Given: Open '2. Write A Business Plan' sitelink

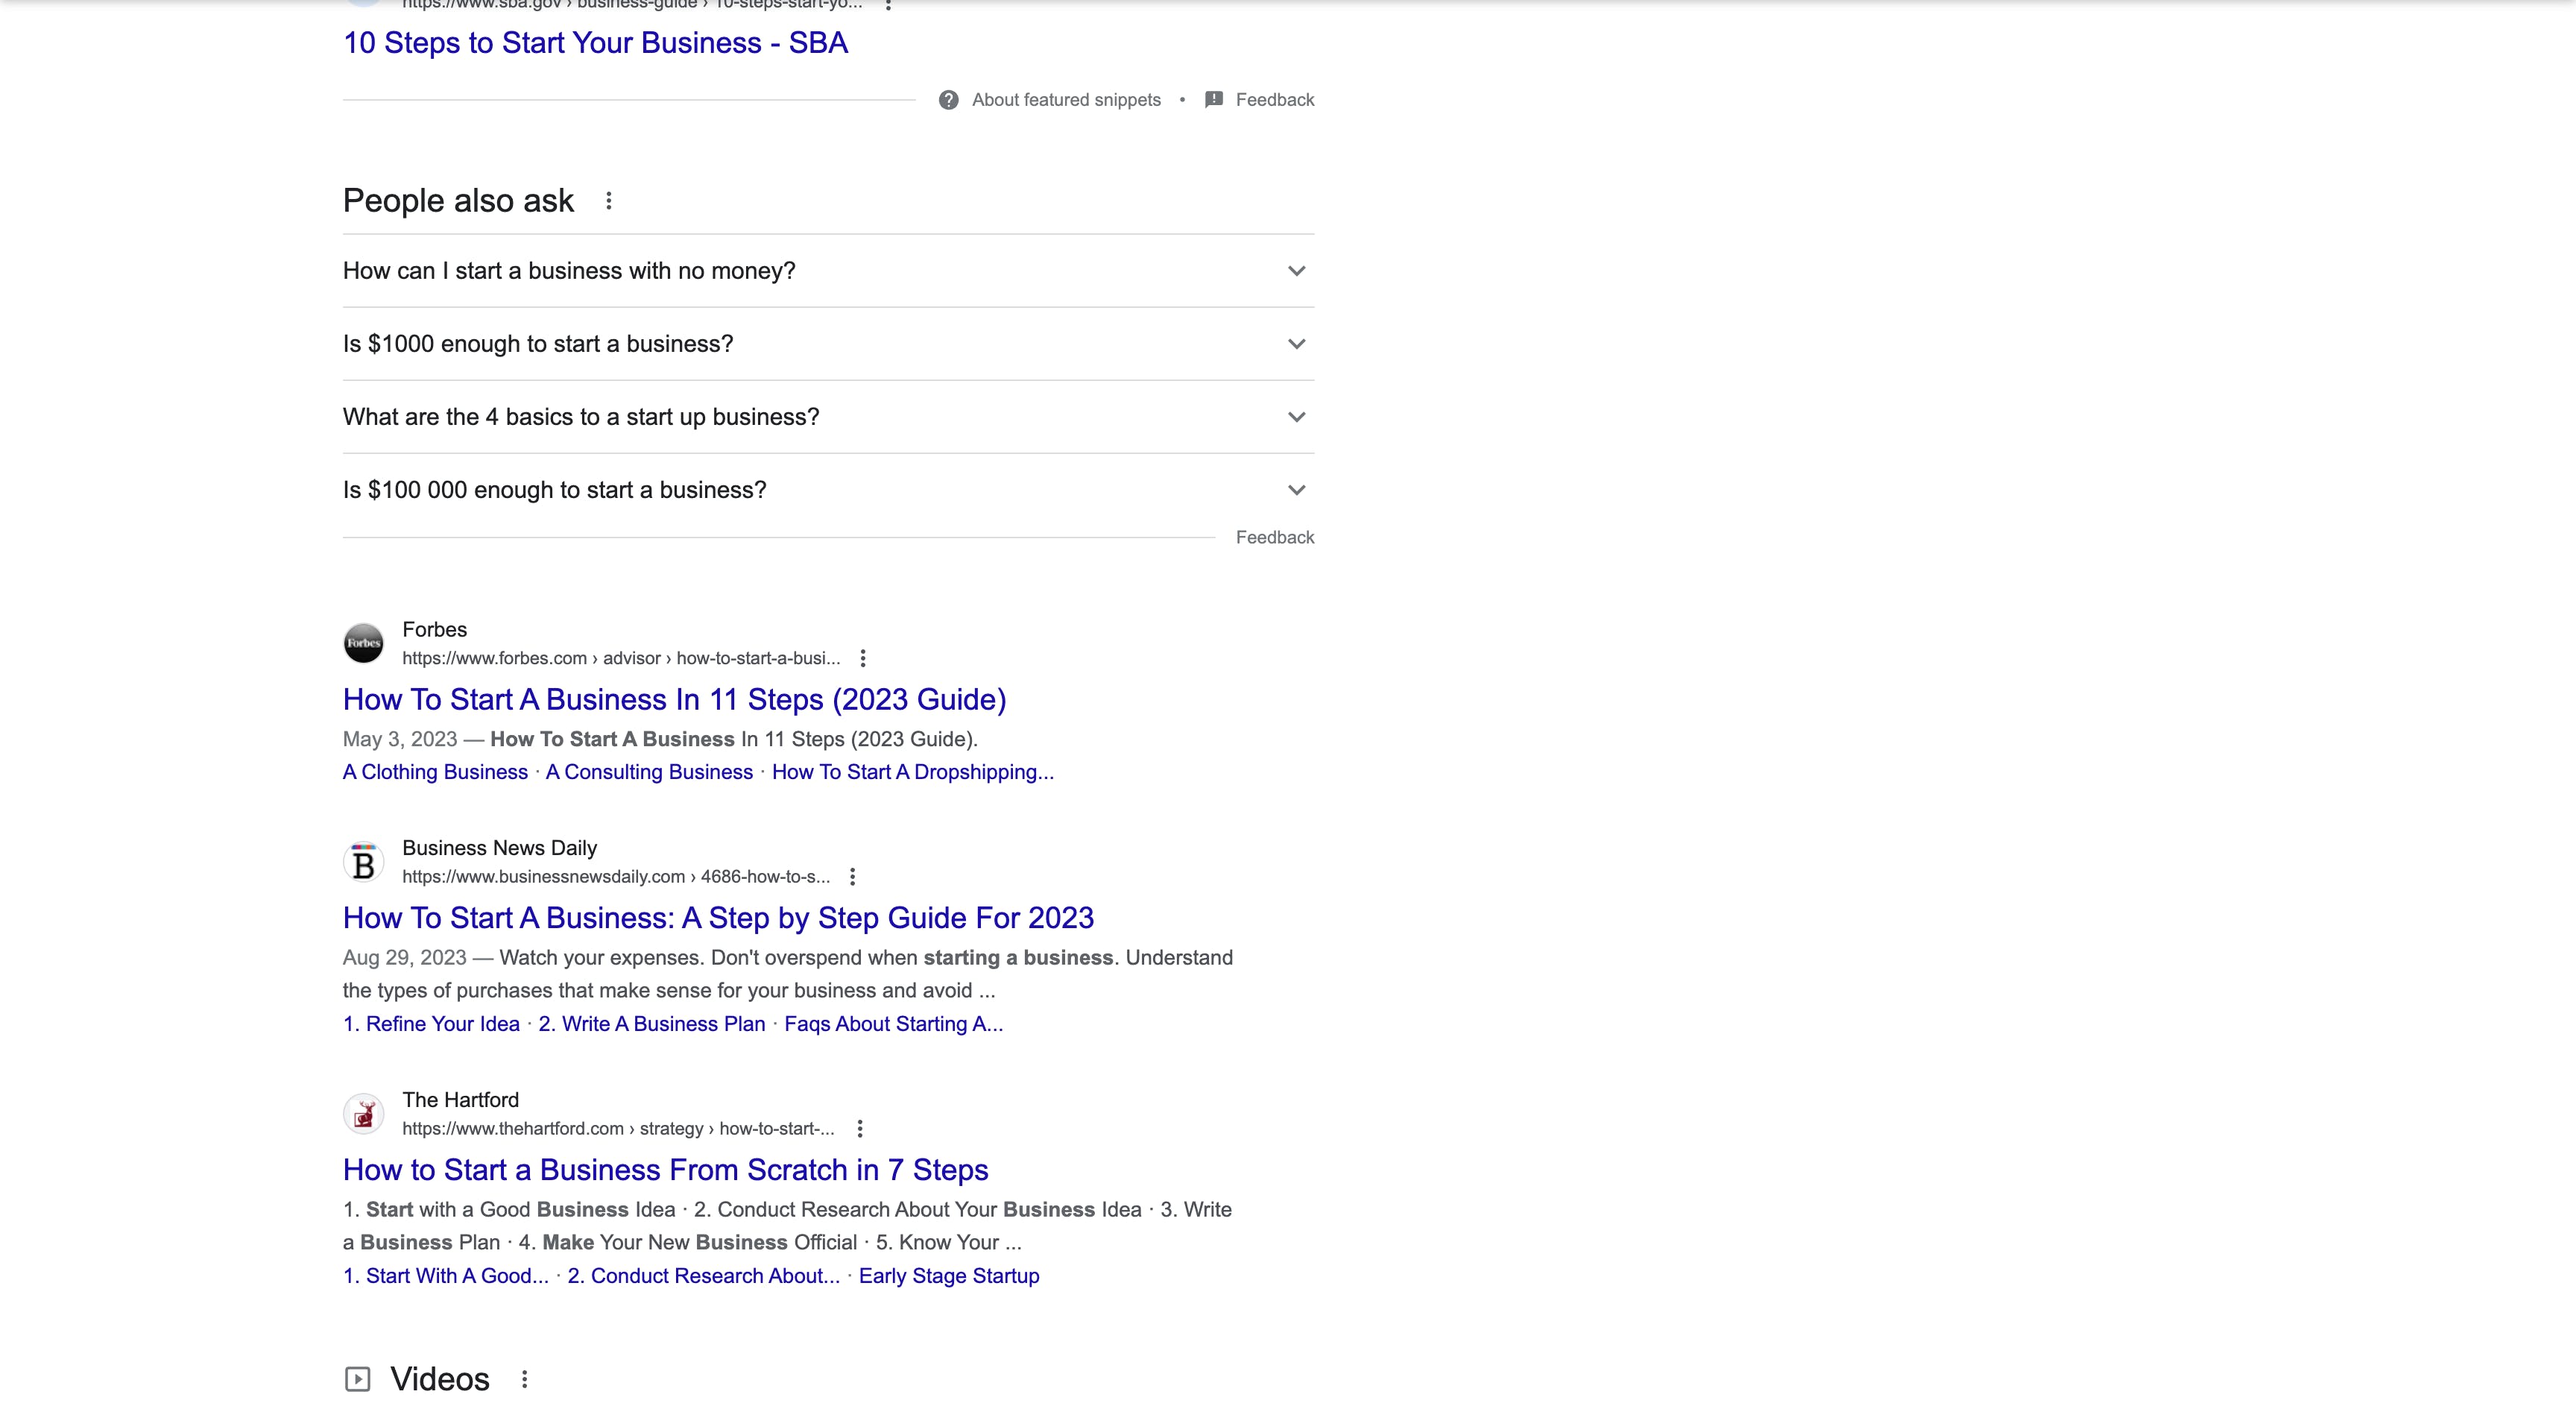Looking at the screenshot, I should (651, 1024).
